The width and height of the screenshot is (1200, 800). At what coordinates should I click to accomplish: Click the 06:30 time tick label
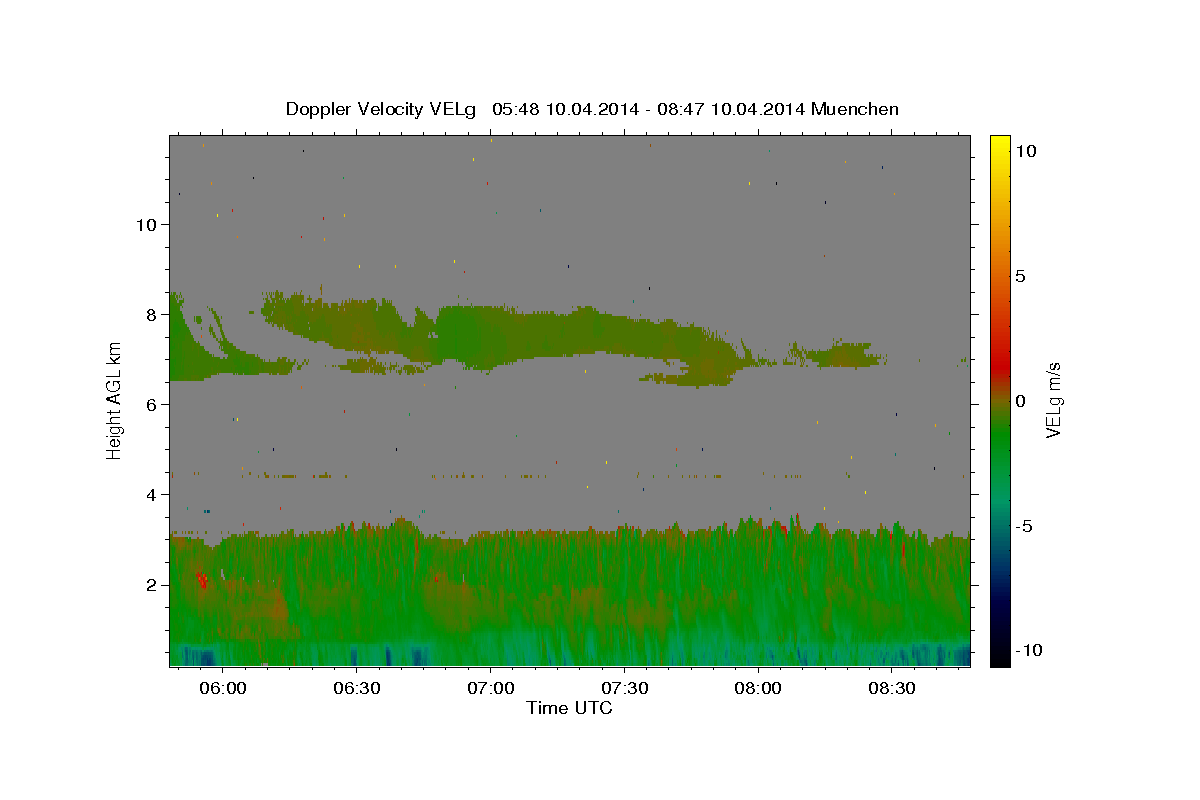[x=356, y=689]
